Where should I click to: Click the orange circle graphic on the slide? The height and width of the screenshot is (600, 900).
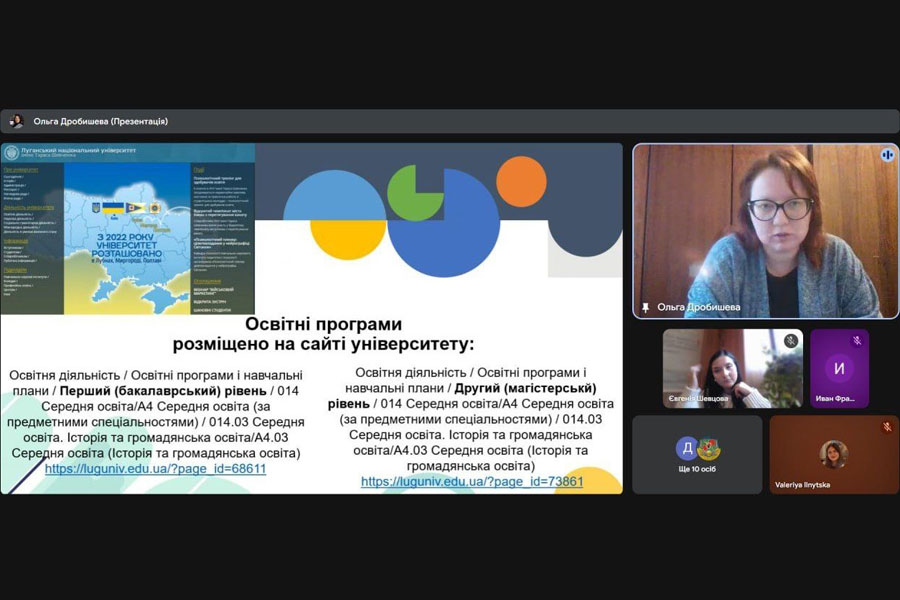coord(521,181)
